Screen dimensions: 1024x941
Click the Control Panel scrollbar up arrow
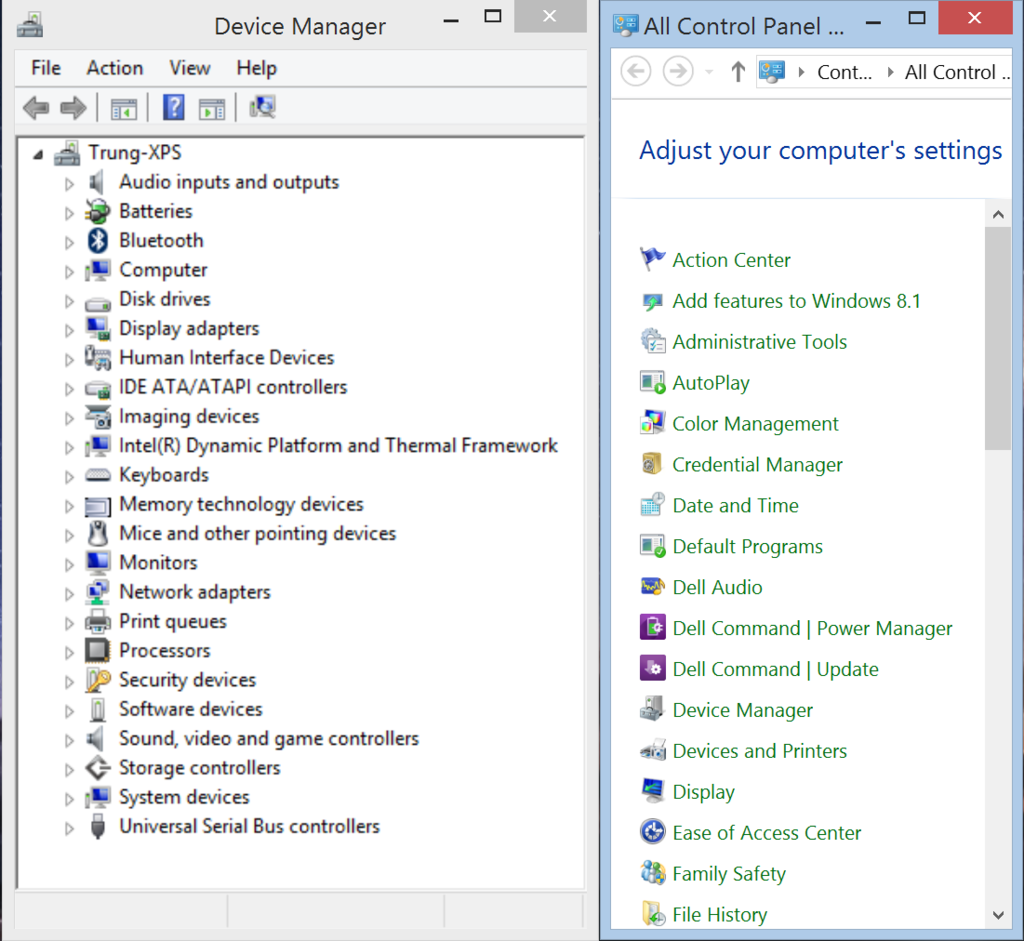coord(998,214)
